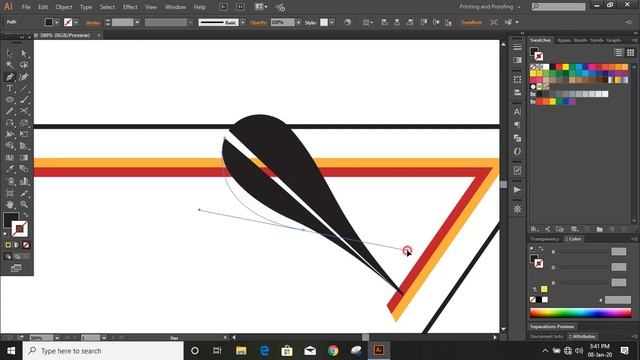This screenshot has width=640, height=360.
Task: Open the graphic Style dropdown
Action: (x=332, y=22)
